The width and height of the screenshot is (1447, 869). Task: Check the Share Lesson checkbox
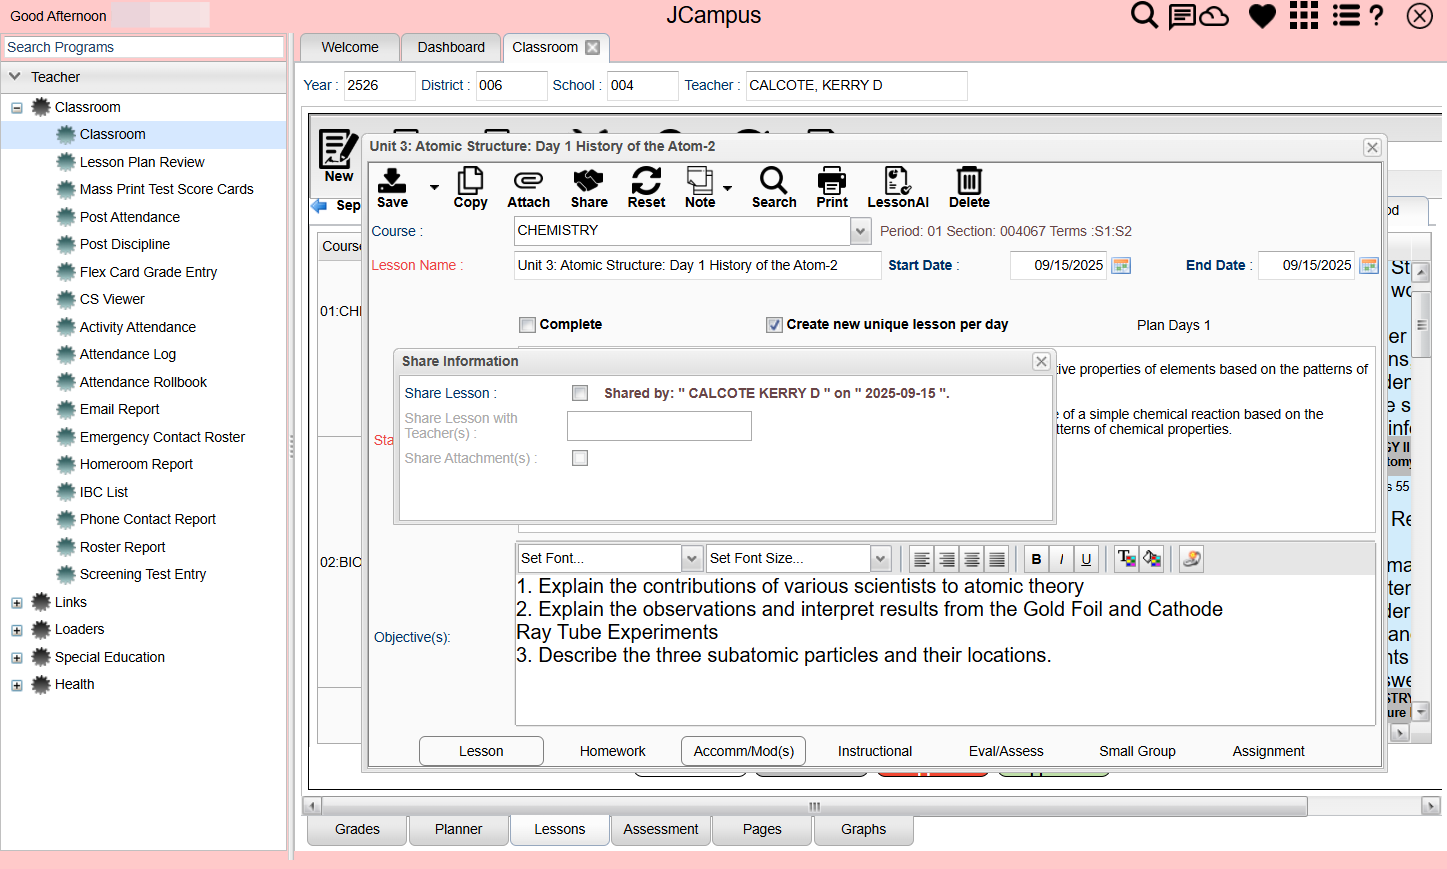(x=580, y=393)
